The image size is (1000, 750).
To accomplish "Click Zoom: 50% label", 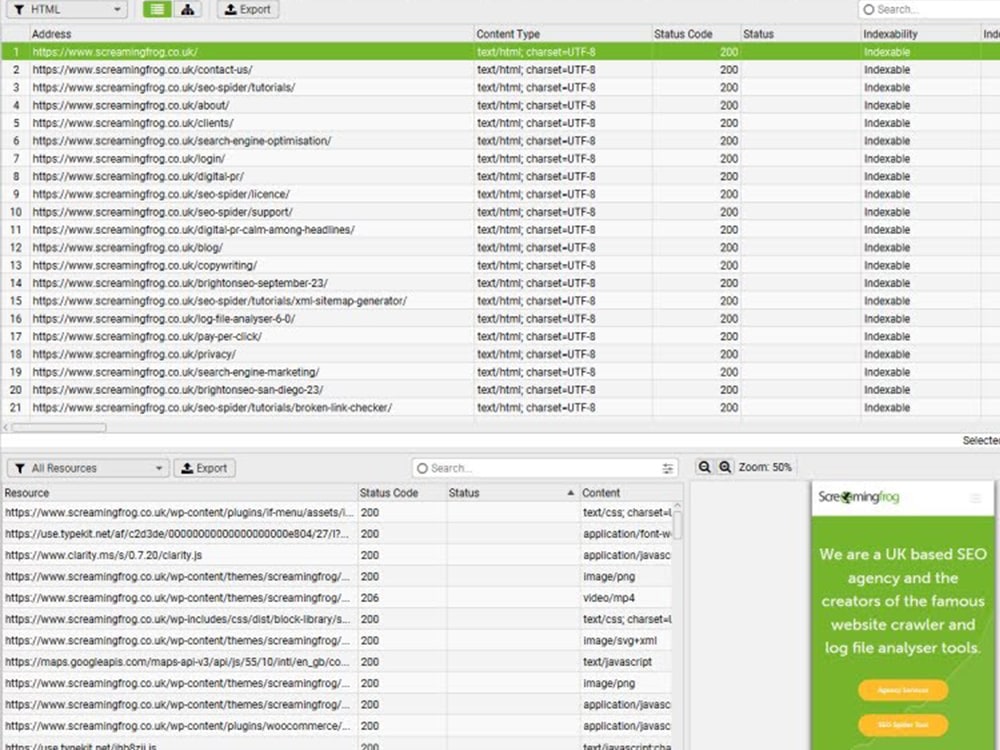I will (765, 467).
